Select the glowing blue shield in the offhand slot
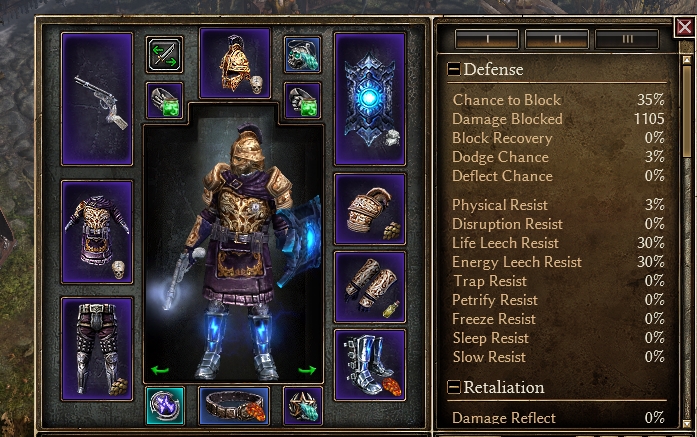 coord(370,99)
